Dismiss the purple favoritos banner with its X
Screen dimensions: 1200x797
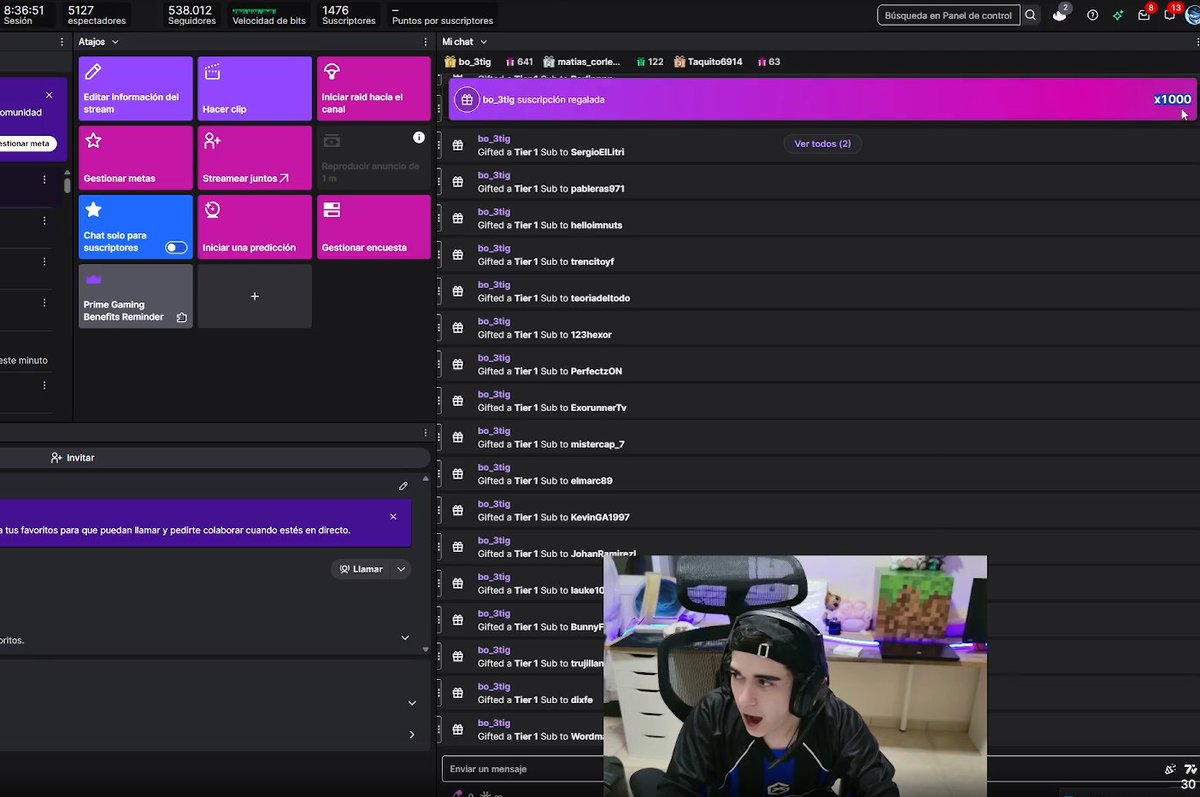point(393,517)
